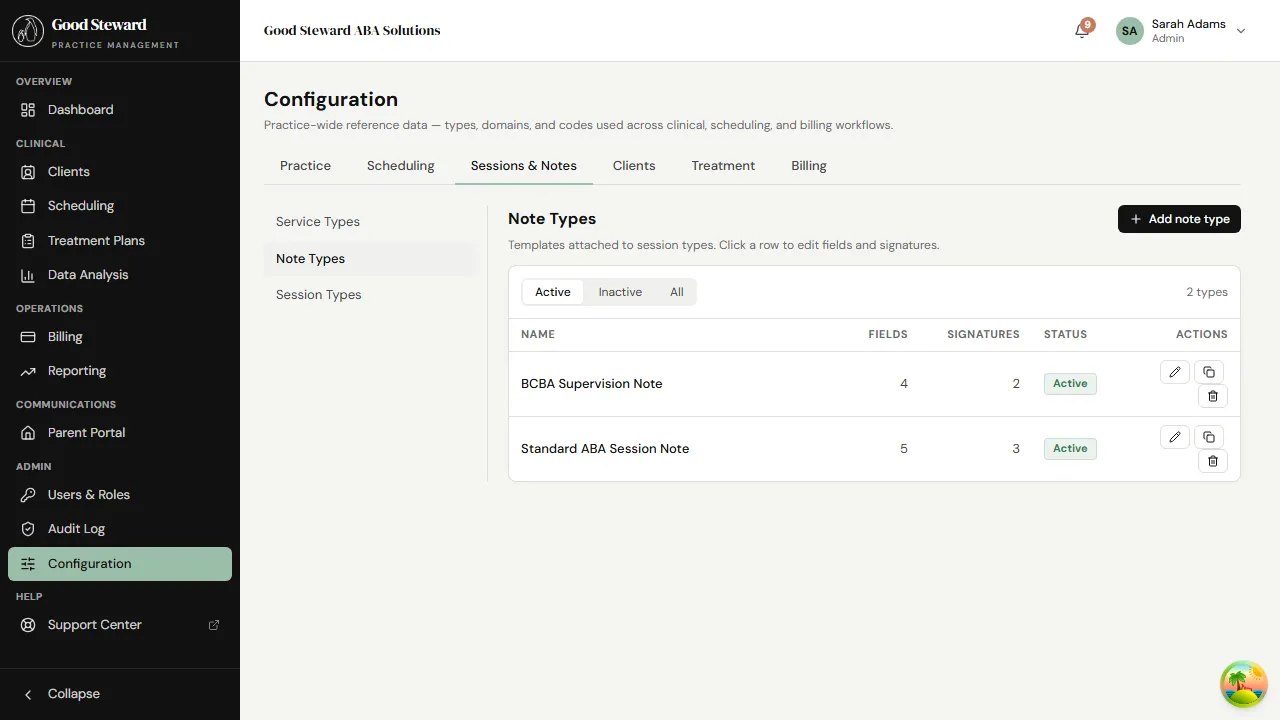
Task: Open the notifications bell with 9 alerts
Action: click(1080, 31)
